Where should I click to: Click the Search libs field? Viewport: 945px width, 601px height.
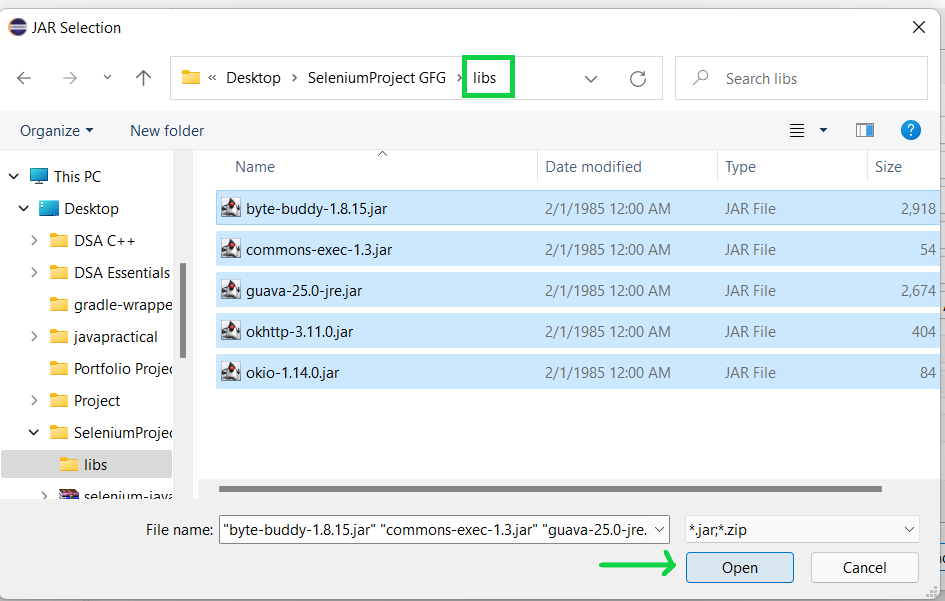tap(801, 78)
